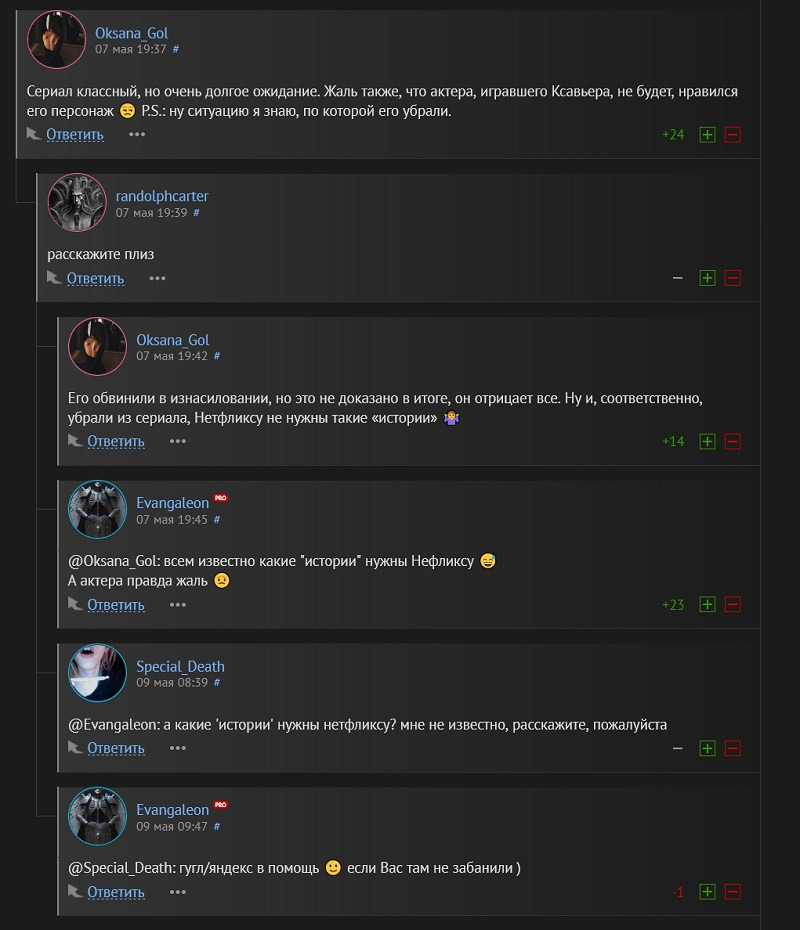Open randolphcarter's user profile name
The image size is (800, 930).
162,196
